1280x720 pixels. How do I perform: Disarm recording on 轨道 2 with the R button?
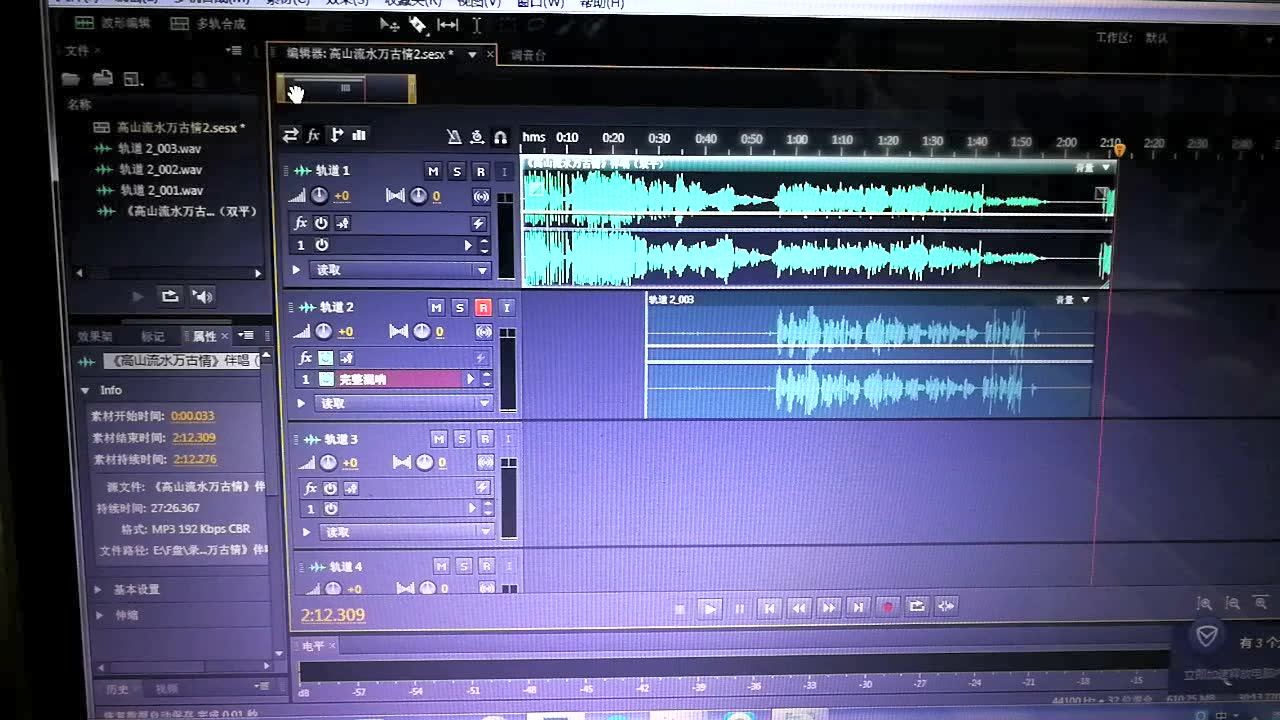click(x=483, y=307)
